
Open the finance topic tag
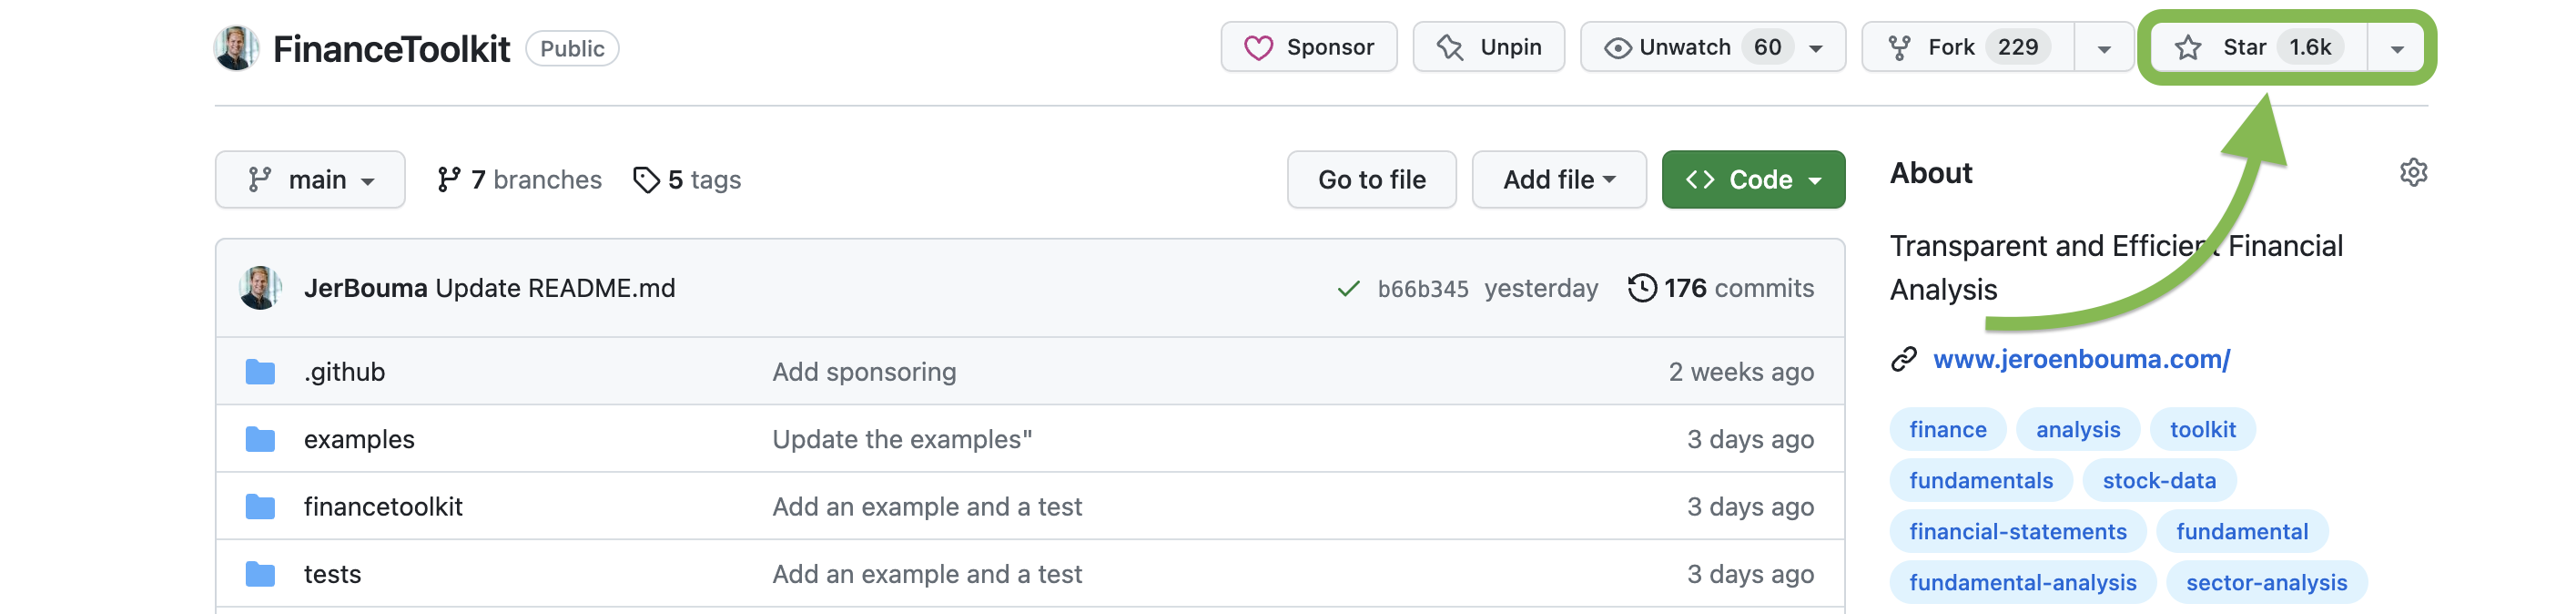coord(1946,429)
